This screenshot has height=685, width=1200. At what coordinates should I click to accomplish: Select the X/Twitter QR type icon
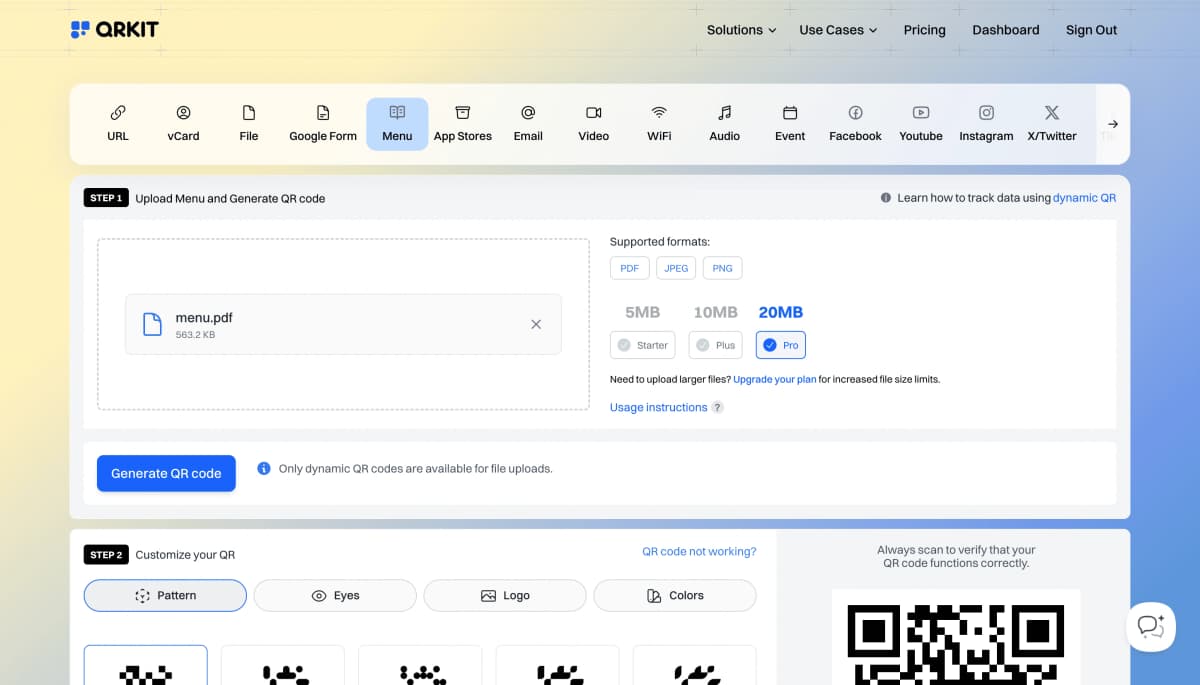click(1052, 113)
